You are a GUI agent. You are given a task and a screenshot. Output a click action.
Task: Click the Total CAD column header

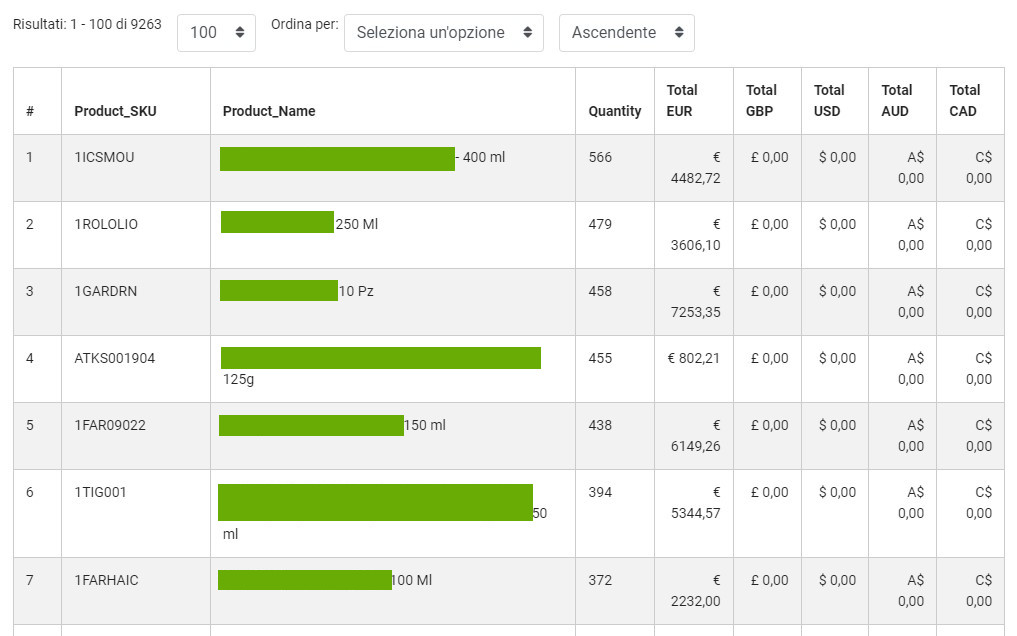click(965, 100)
